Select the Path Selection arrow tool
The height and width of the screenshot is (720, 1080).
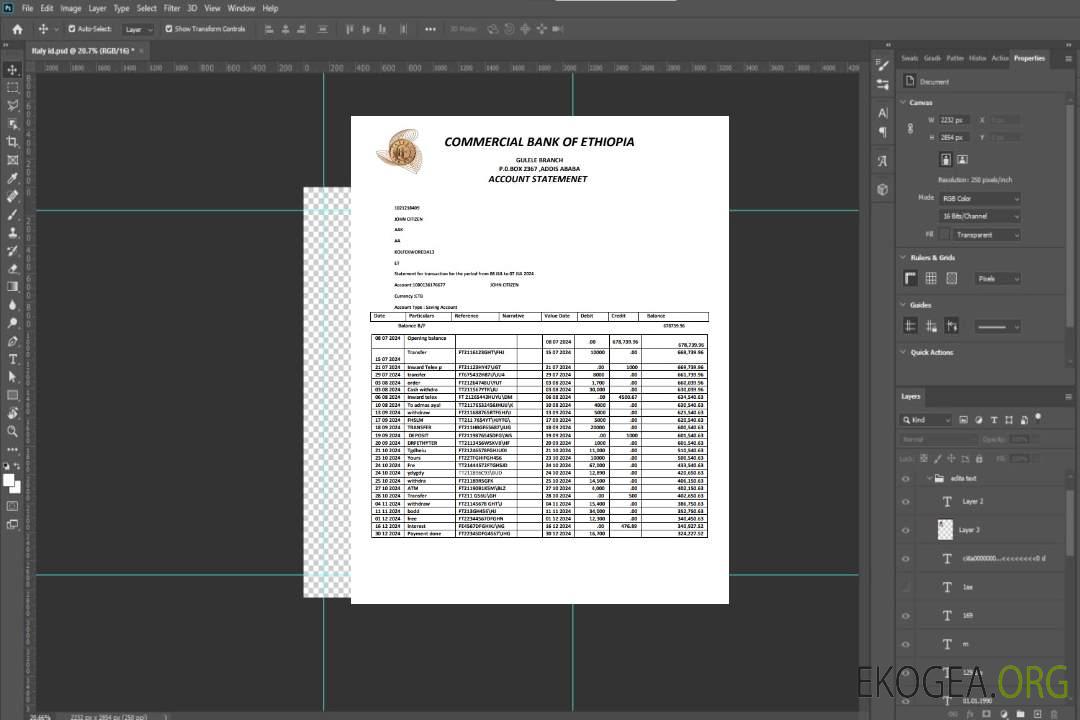12,377
